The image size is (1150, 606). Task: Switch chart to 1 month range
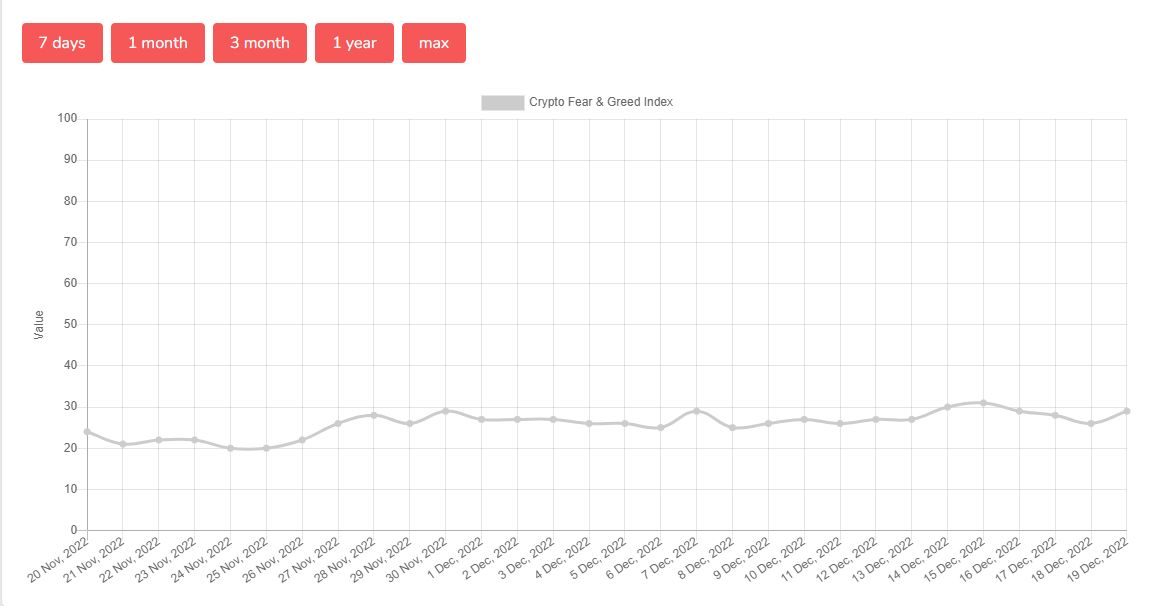[x=158, y=43]
